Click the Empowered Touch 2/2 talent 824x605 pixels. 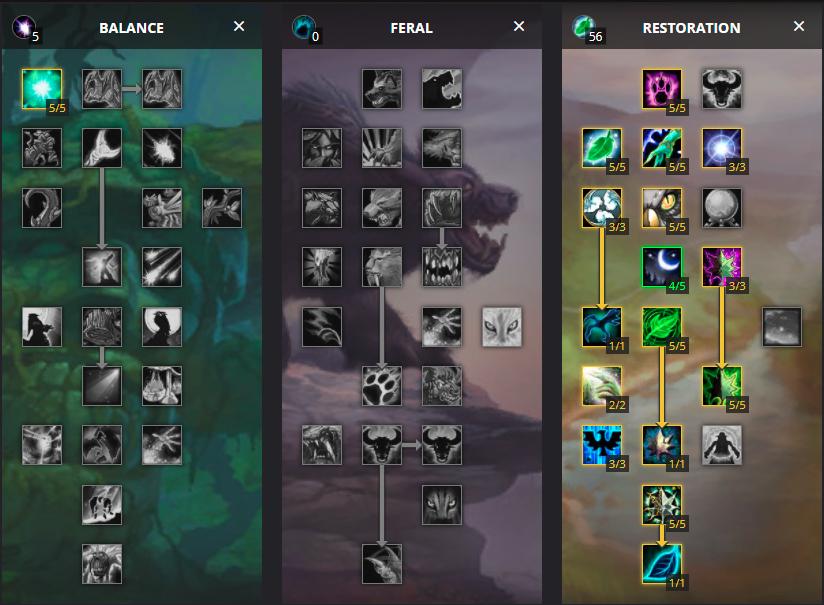(x=602, y=386)
